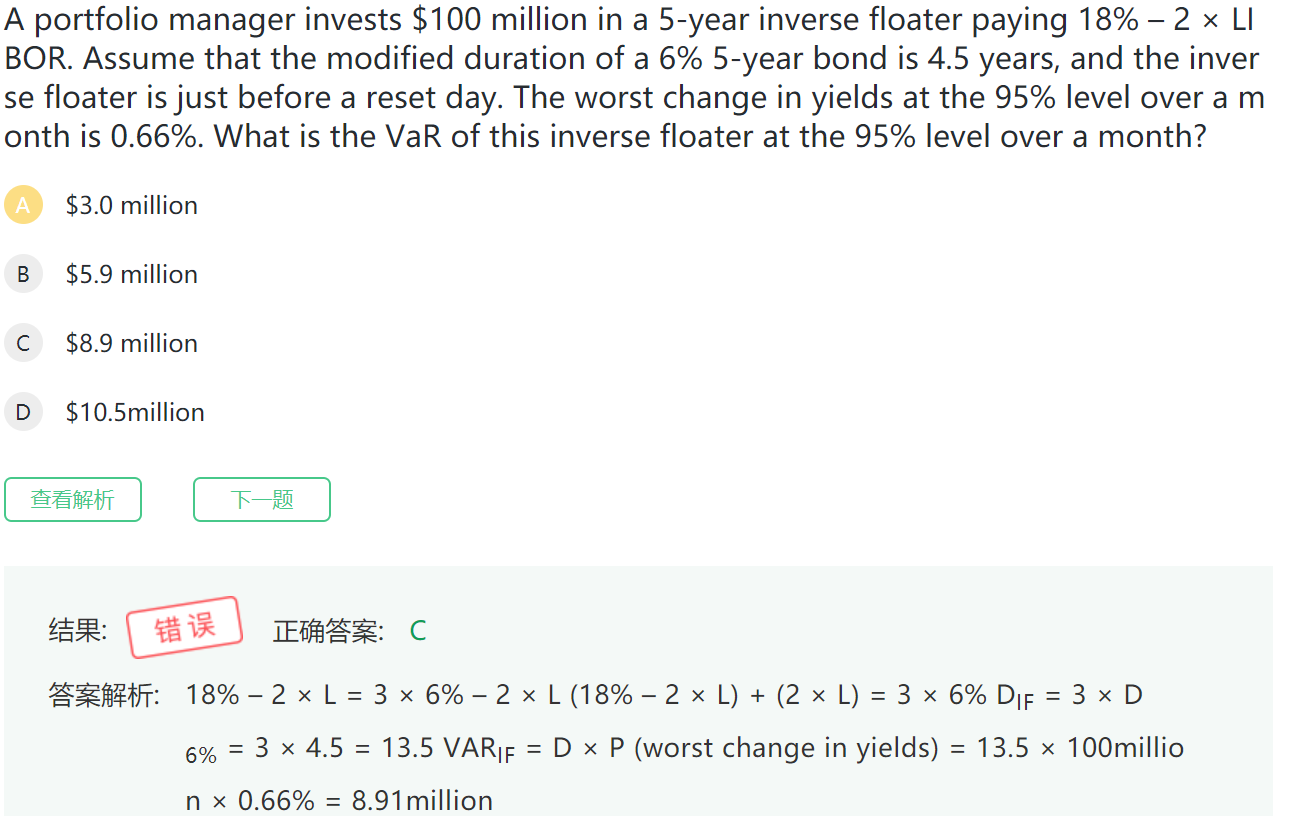Image resolution: width=1304 pixels, height=816 pixels.
Task: Click the 答案解析: label
Action: point(104,695)
